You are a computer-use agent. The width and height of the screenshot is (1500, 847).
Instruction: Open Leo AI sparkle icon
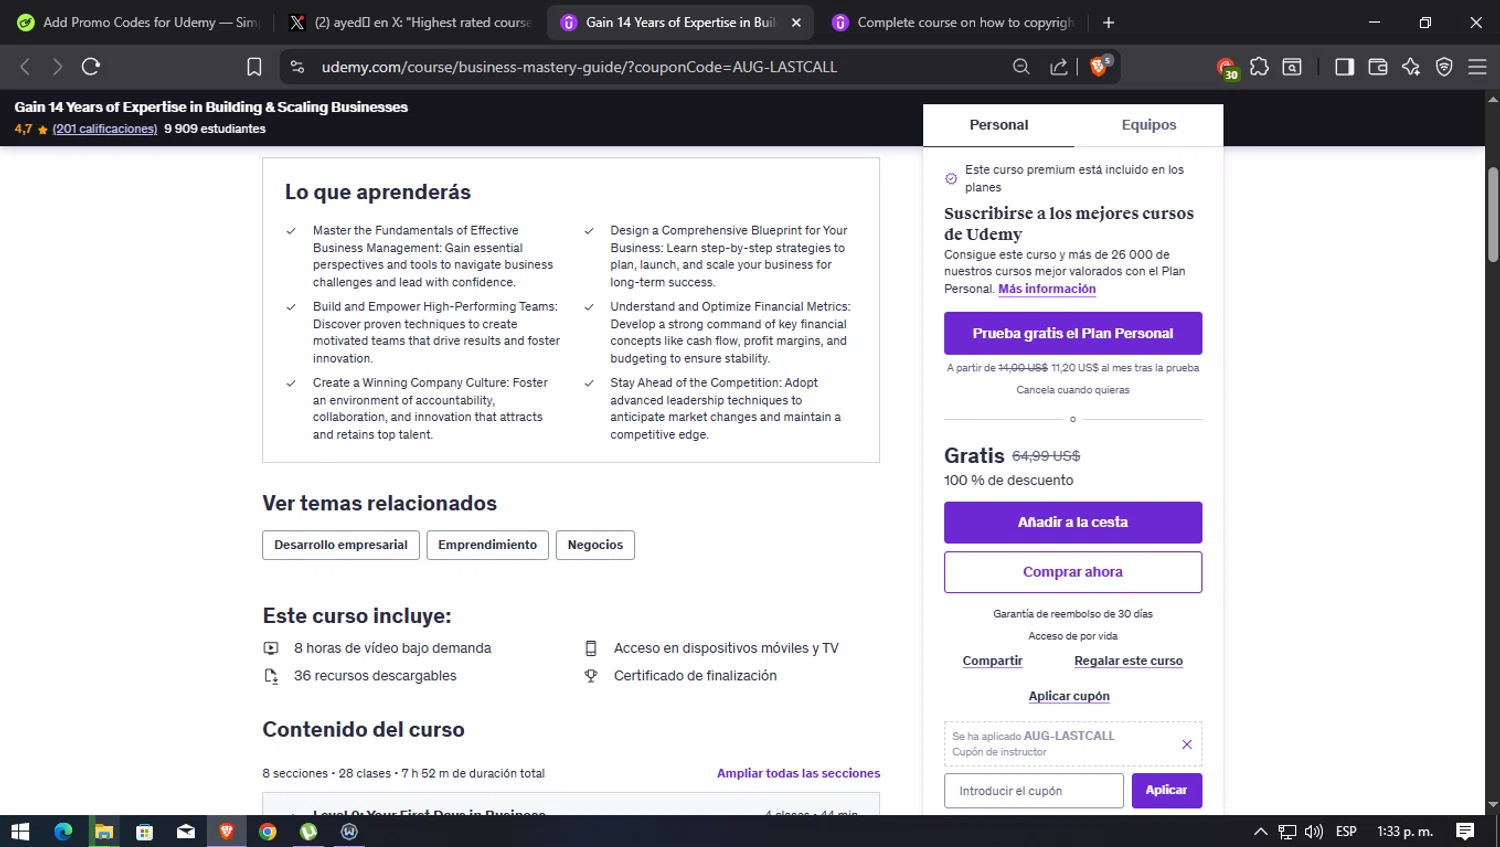(x=1411, y=67)
